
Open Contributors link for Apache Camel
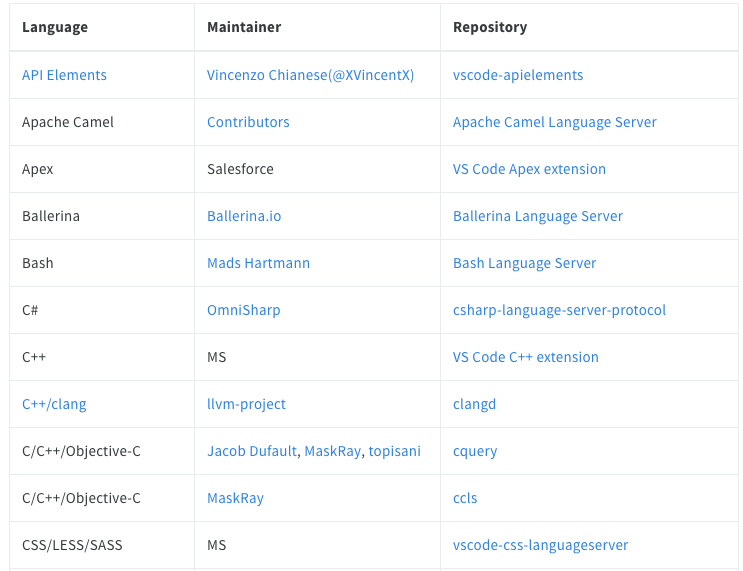click(248, 122)
